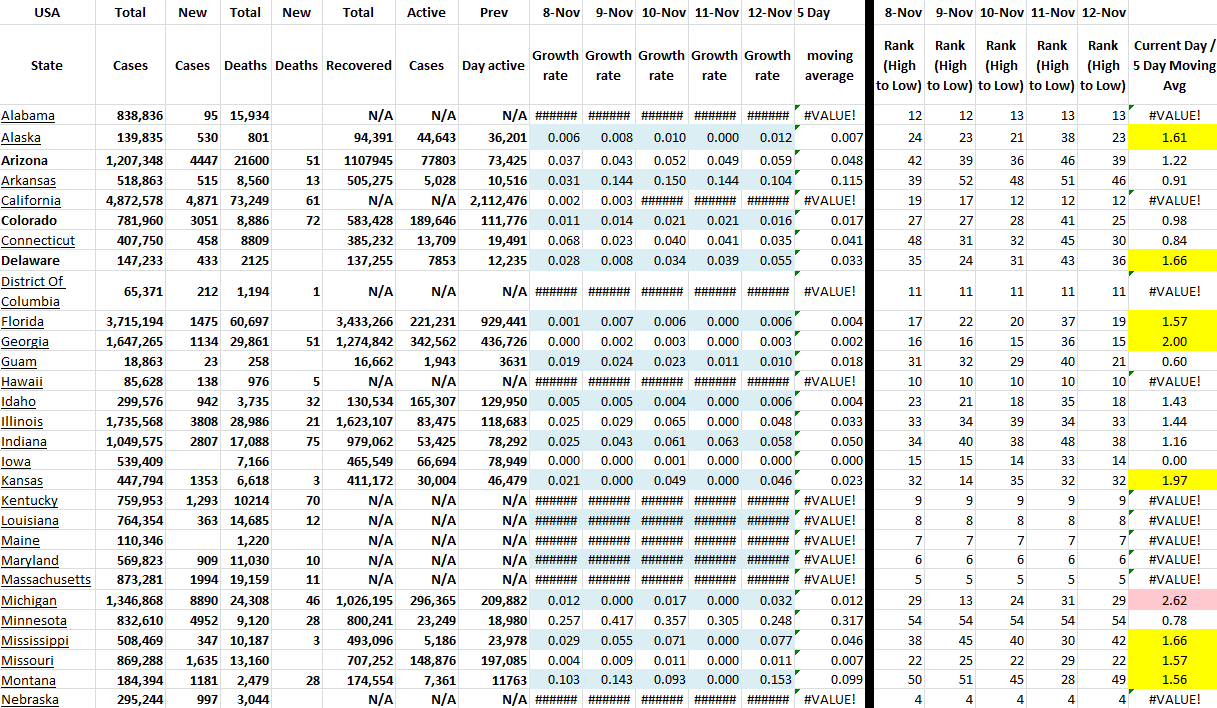1217x708 pixels.
Task: Select Colorado's active cases value 189,646
Action: [427, 221]
